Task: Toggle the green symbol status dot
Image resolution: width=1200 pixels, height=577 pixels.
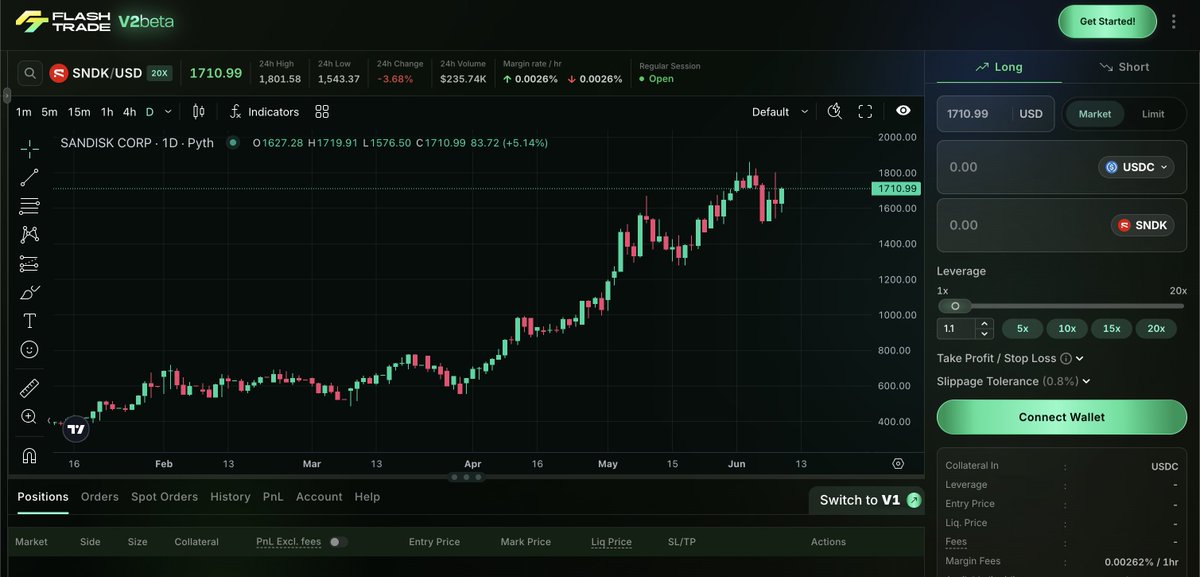Action: tap(233, 143)
